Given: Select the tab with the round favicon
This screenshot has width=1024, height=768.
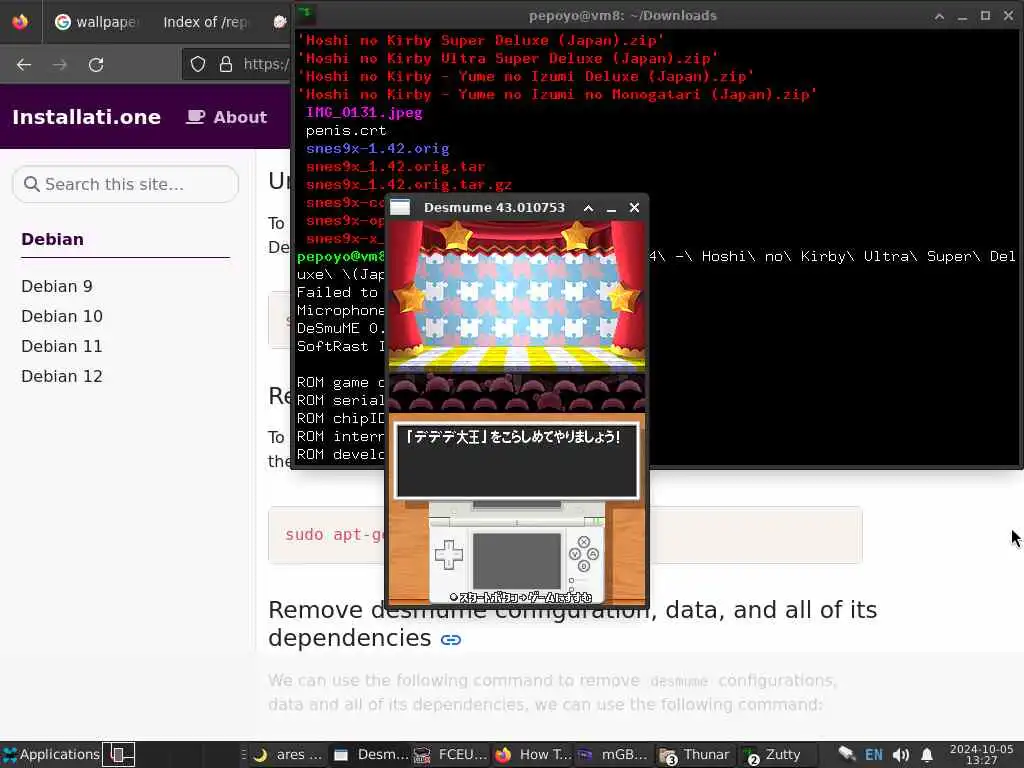Looking at the screenshot, I should pos(280,22).
